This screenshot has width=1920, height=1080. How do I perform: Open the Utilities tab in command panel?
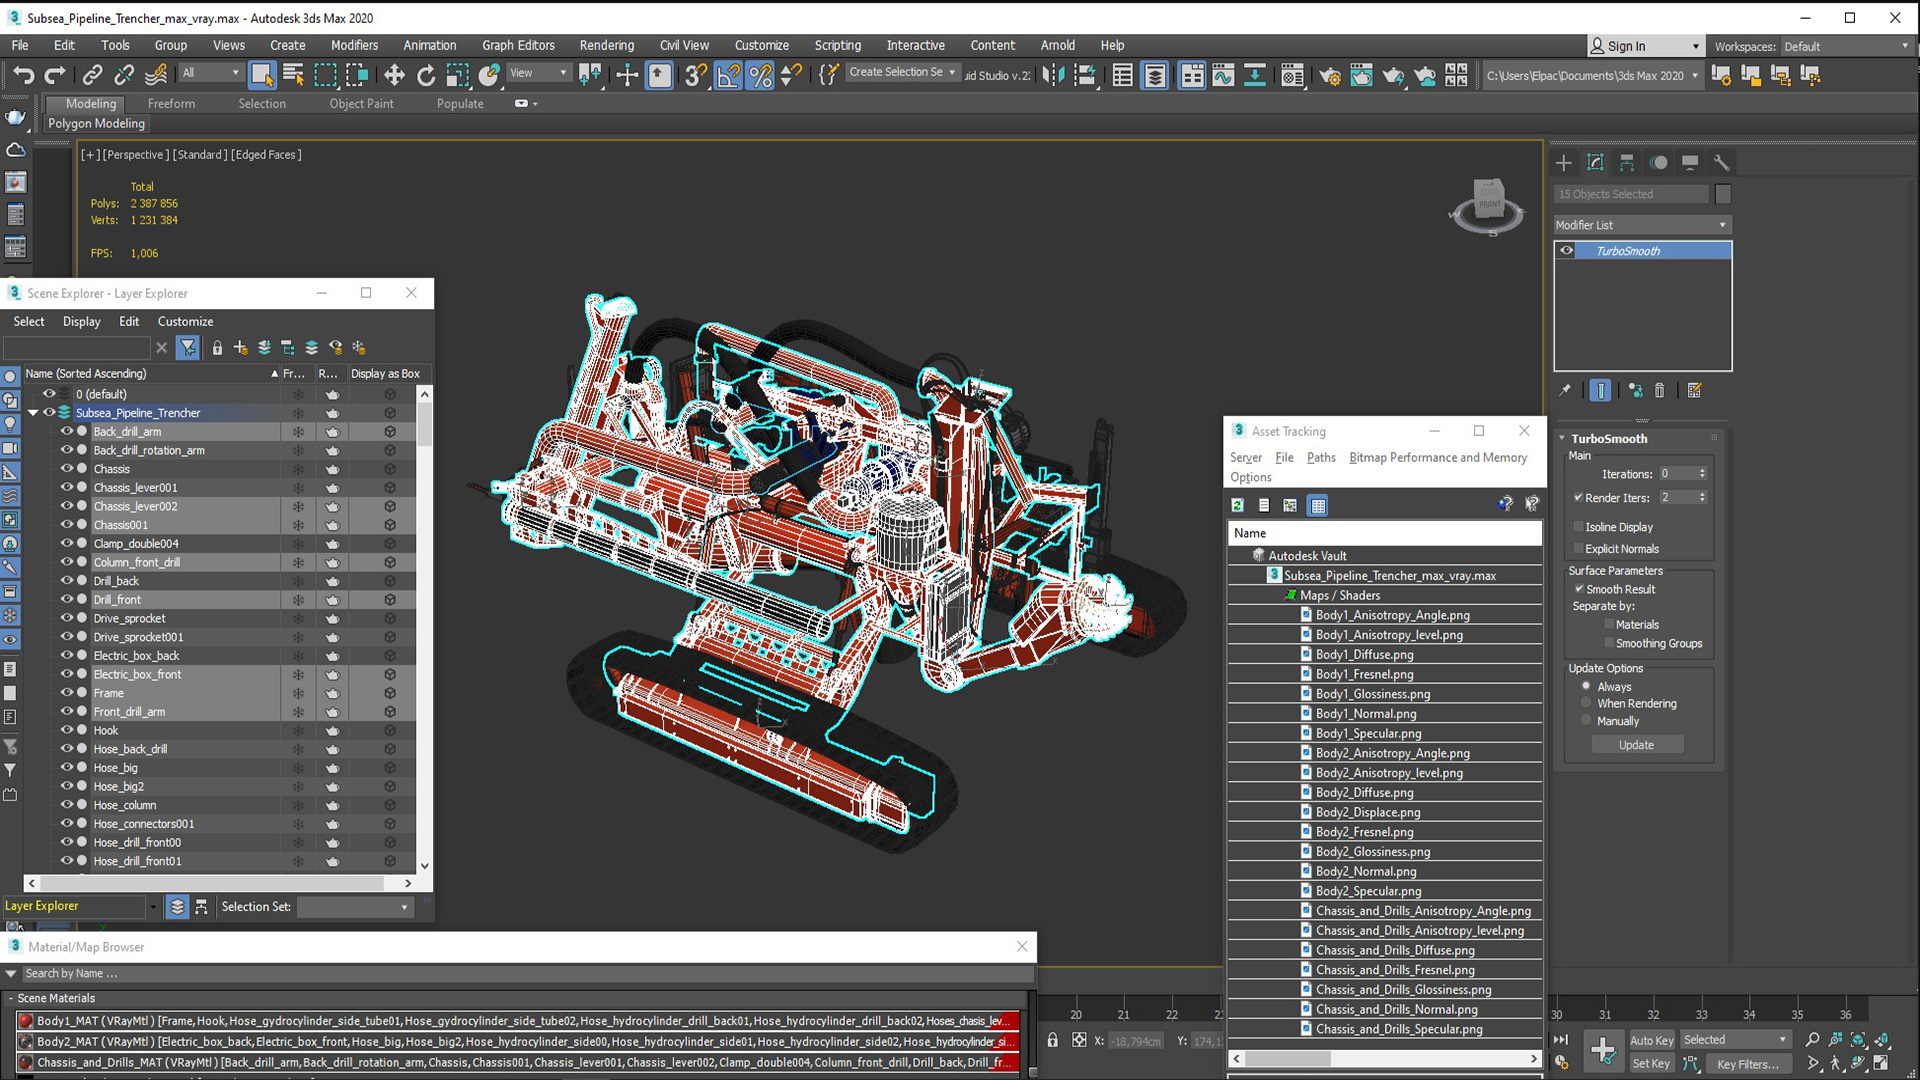pos(1721,162)
